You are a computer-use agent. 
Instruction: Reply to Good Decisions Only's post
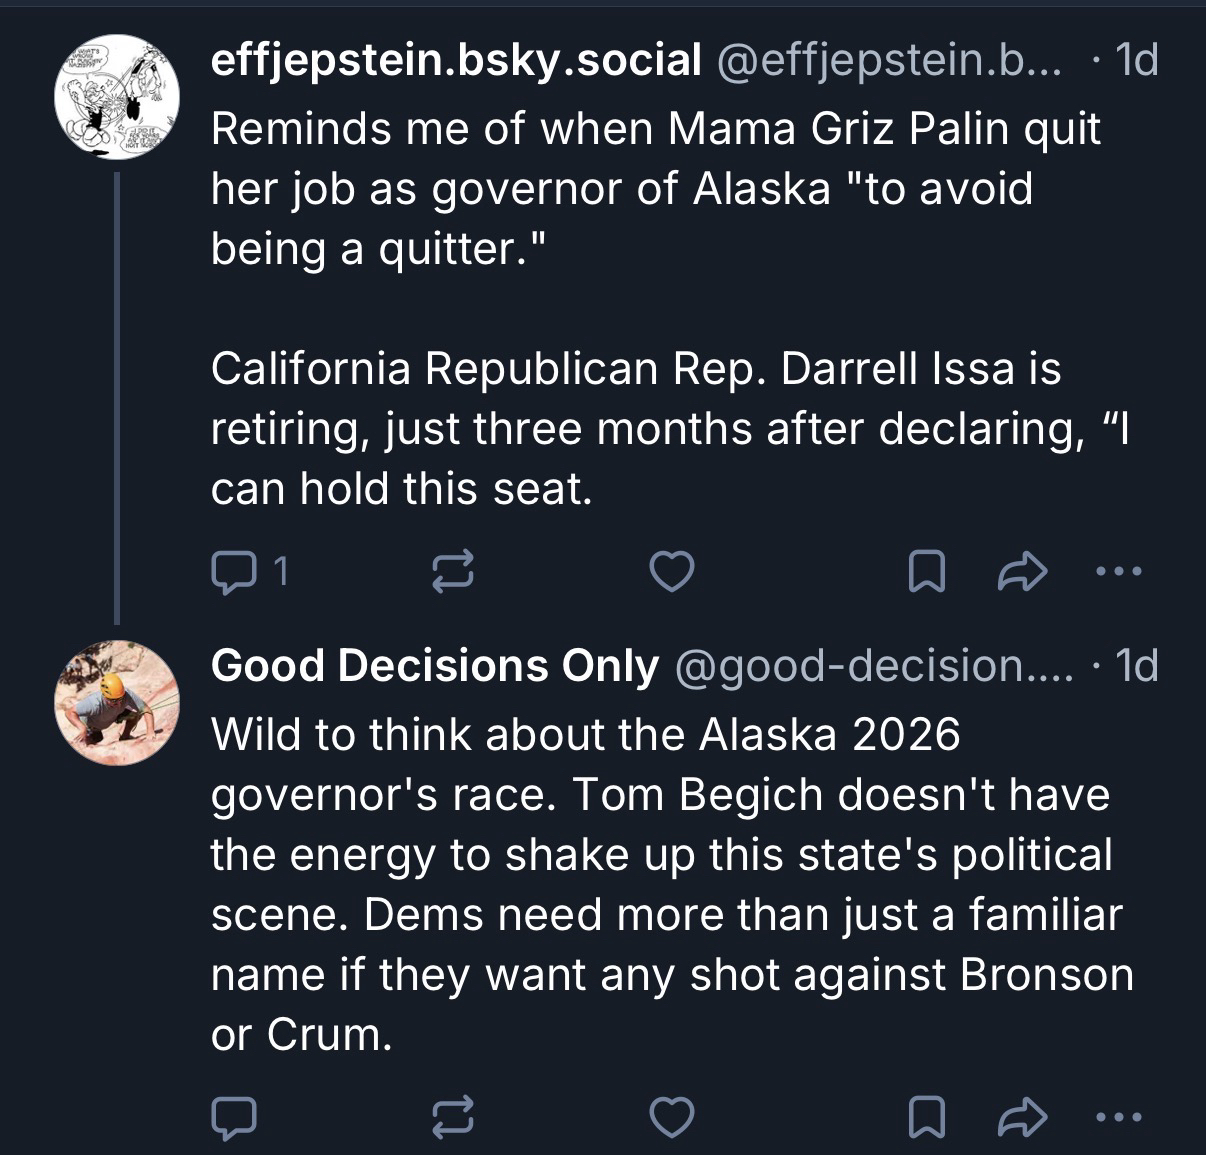point(235,1118)
